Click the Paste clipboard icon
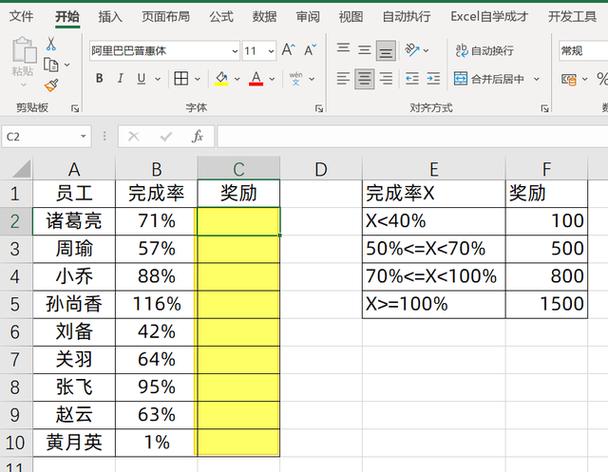The width and height of the screenshot is (608, 472). click(x=24, y=50)
